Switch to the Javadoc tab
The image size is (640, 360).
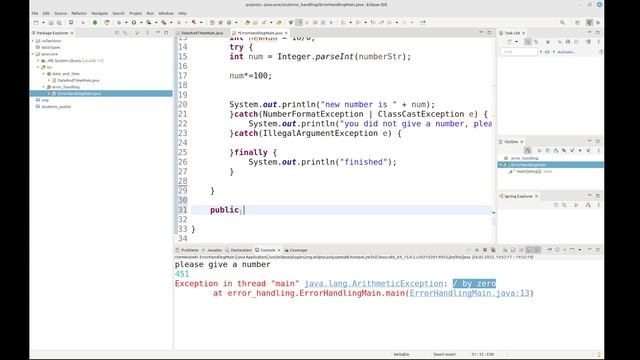coord(214,250)
